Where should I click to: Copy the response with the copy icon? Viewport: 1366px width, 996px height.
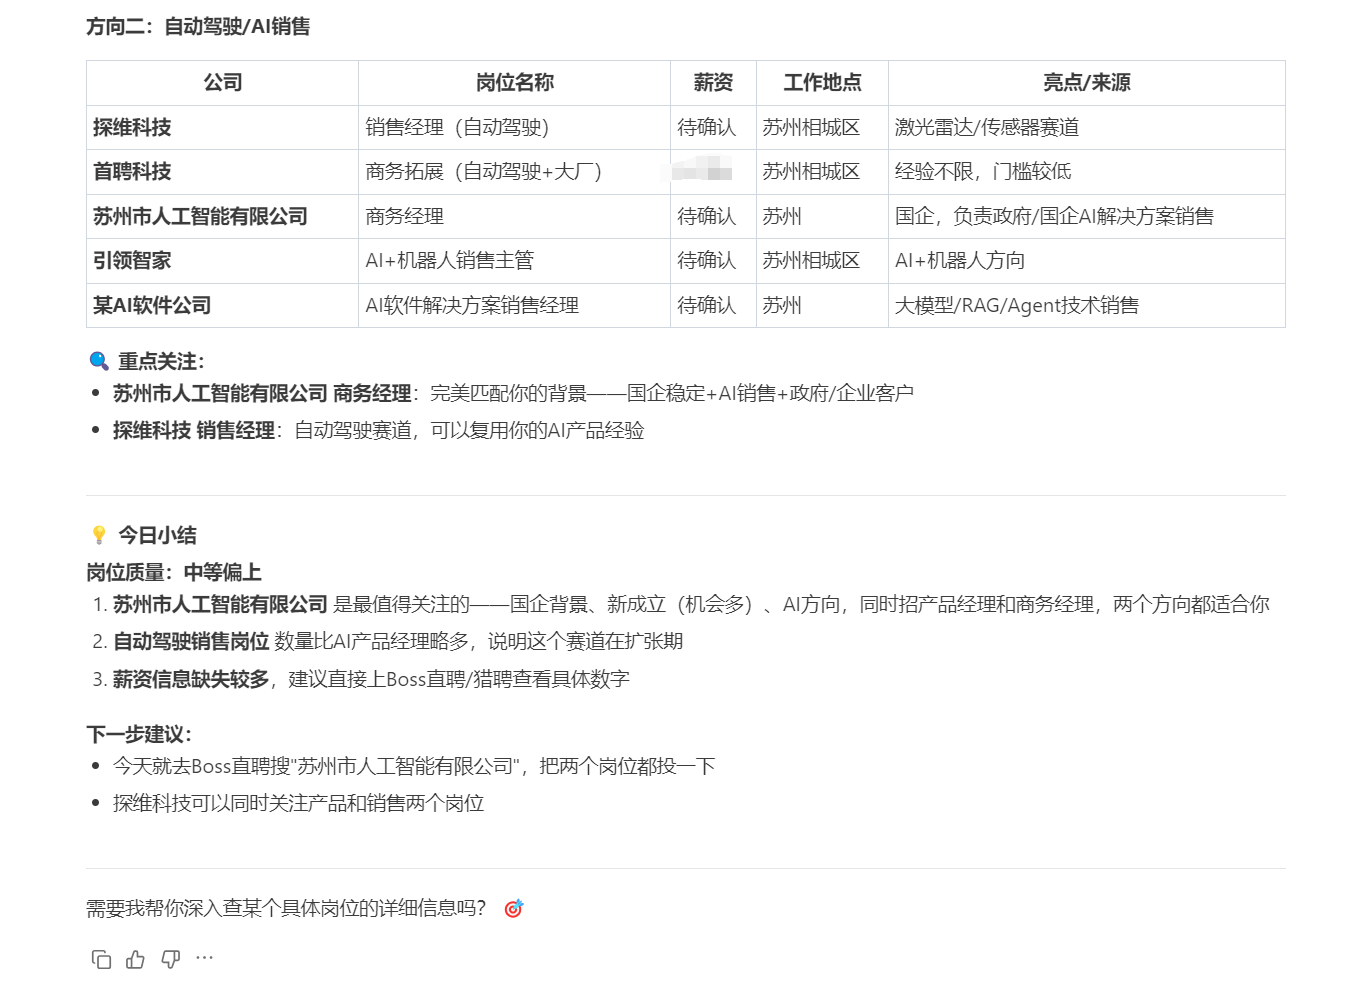(101, 959)
